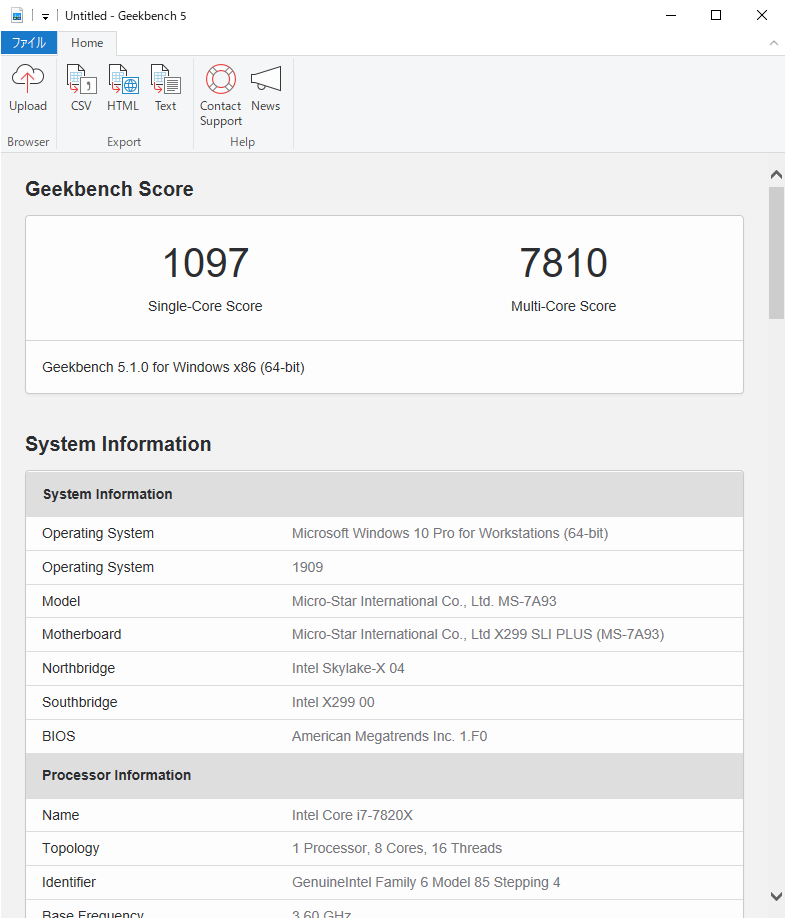Image resolution: width=786 pixels, height=919 pixels.
Task: Click the Browser ribbon group label
Action: [28, 142]
